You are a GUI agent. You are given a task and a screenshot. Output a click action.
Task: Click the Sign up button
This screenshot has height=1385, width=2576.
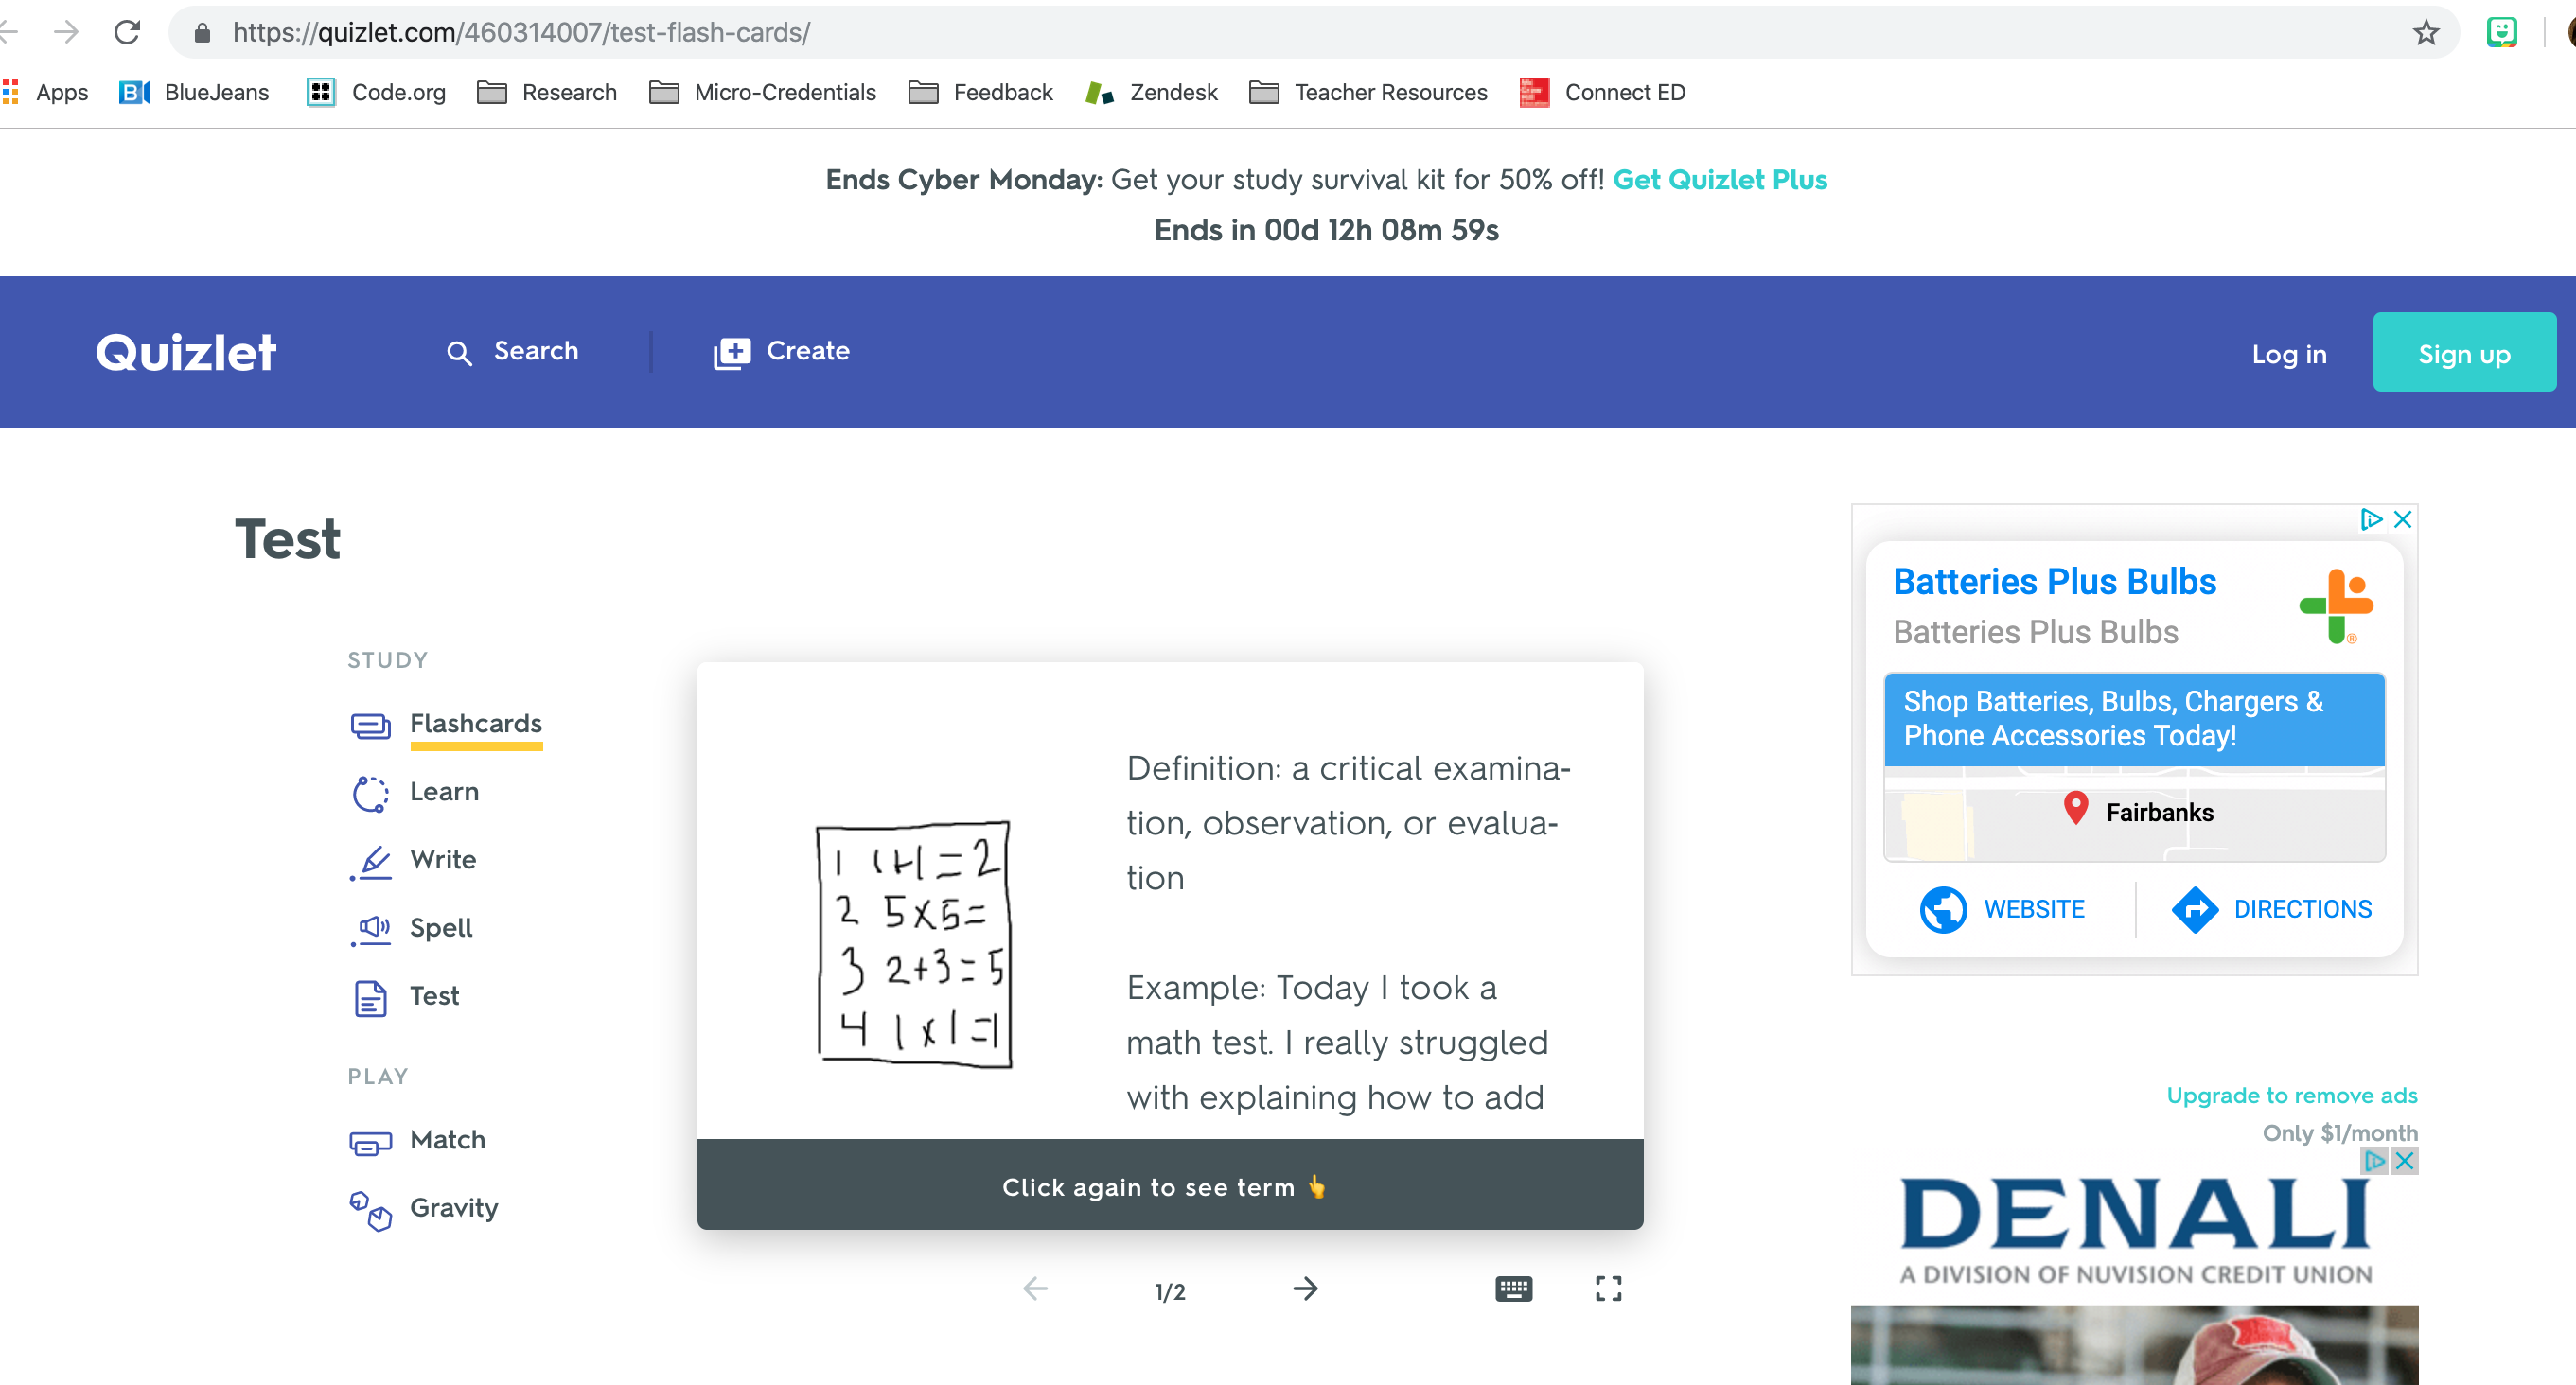coord(2463,353)
